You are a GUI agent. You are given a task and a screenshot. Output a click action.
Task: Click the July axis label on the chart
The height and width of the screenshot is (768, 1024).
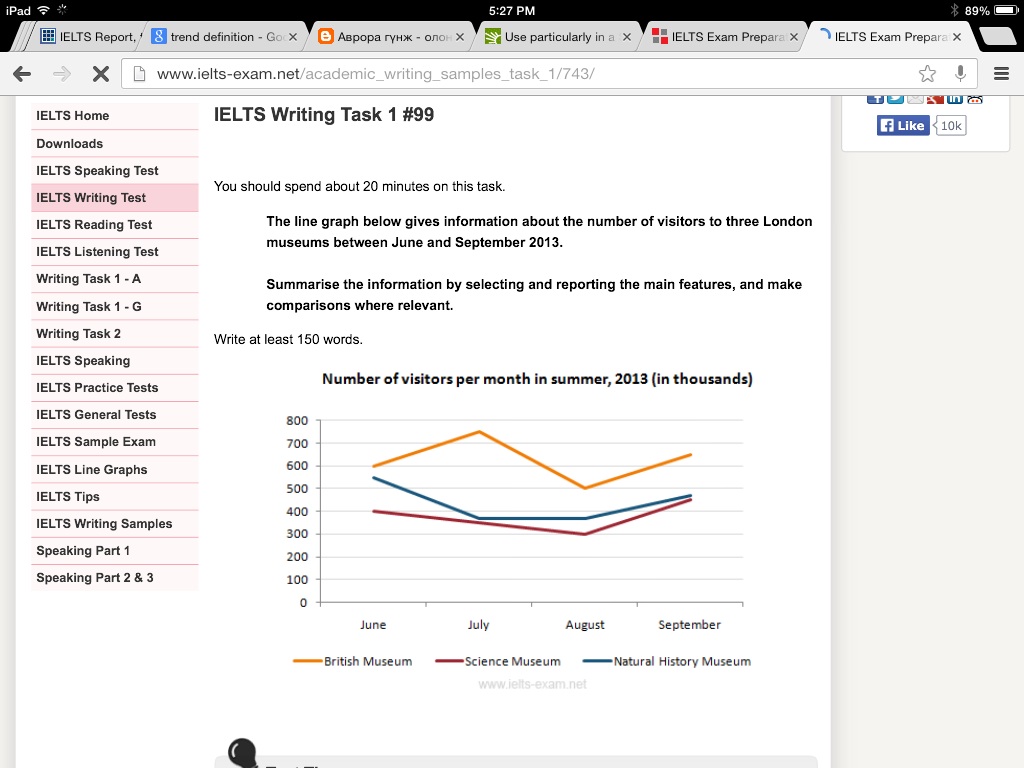[x=478, y=625]
